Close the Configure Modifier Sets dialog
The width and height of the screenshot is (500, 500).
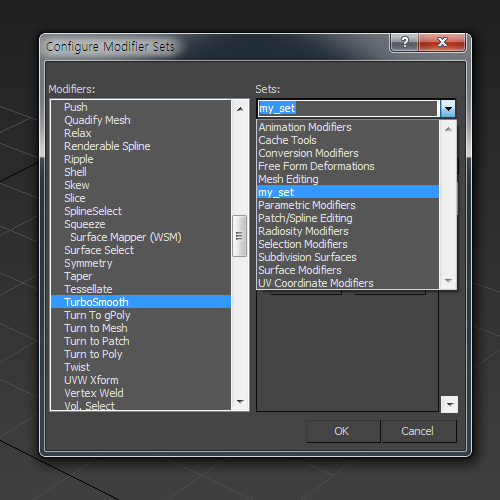click(x=442, y=42)
